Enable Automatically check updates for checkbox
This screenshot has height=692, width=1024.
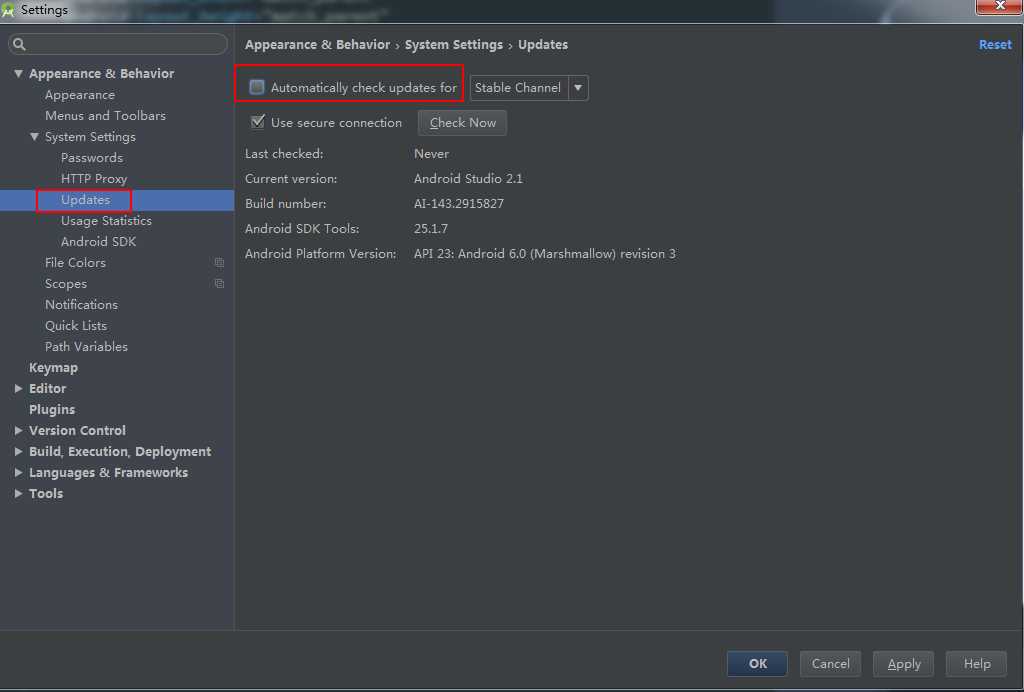[257, 87]
